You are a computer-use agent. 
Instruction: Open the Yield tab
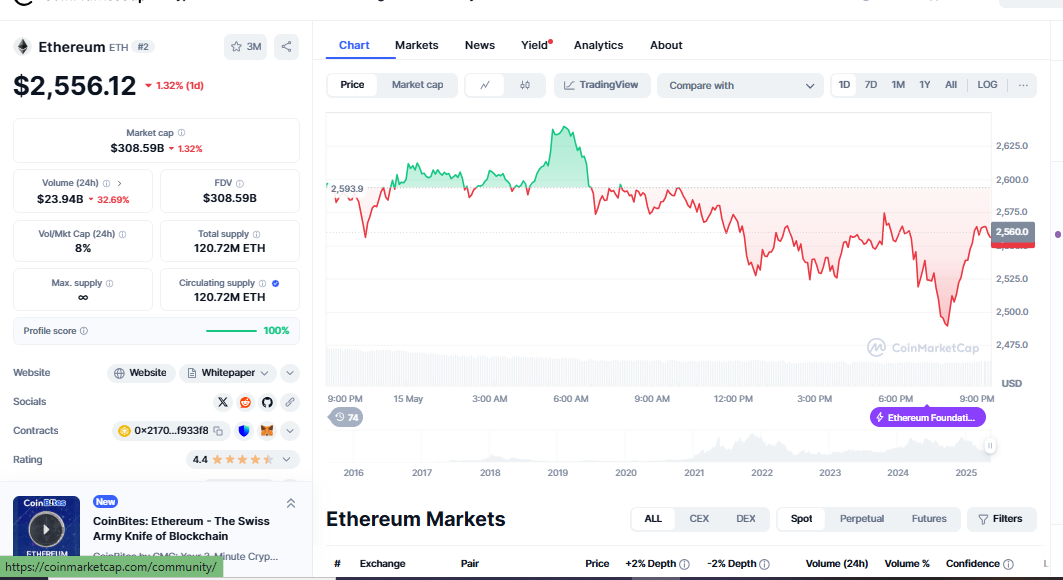click(x=535, y=45)
